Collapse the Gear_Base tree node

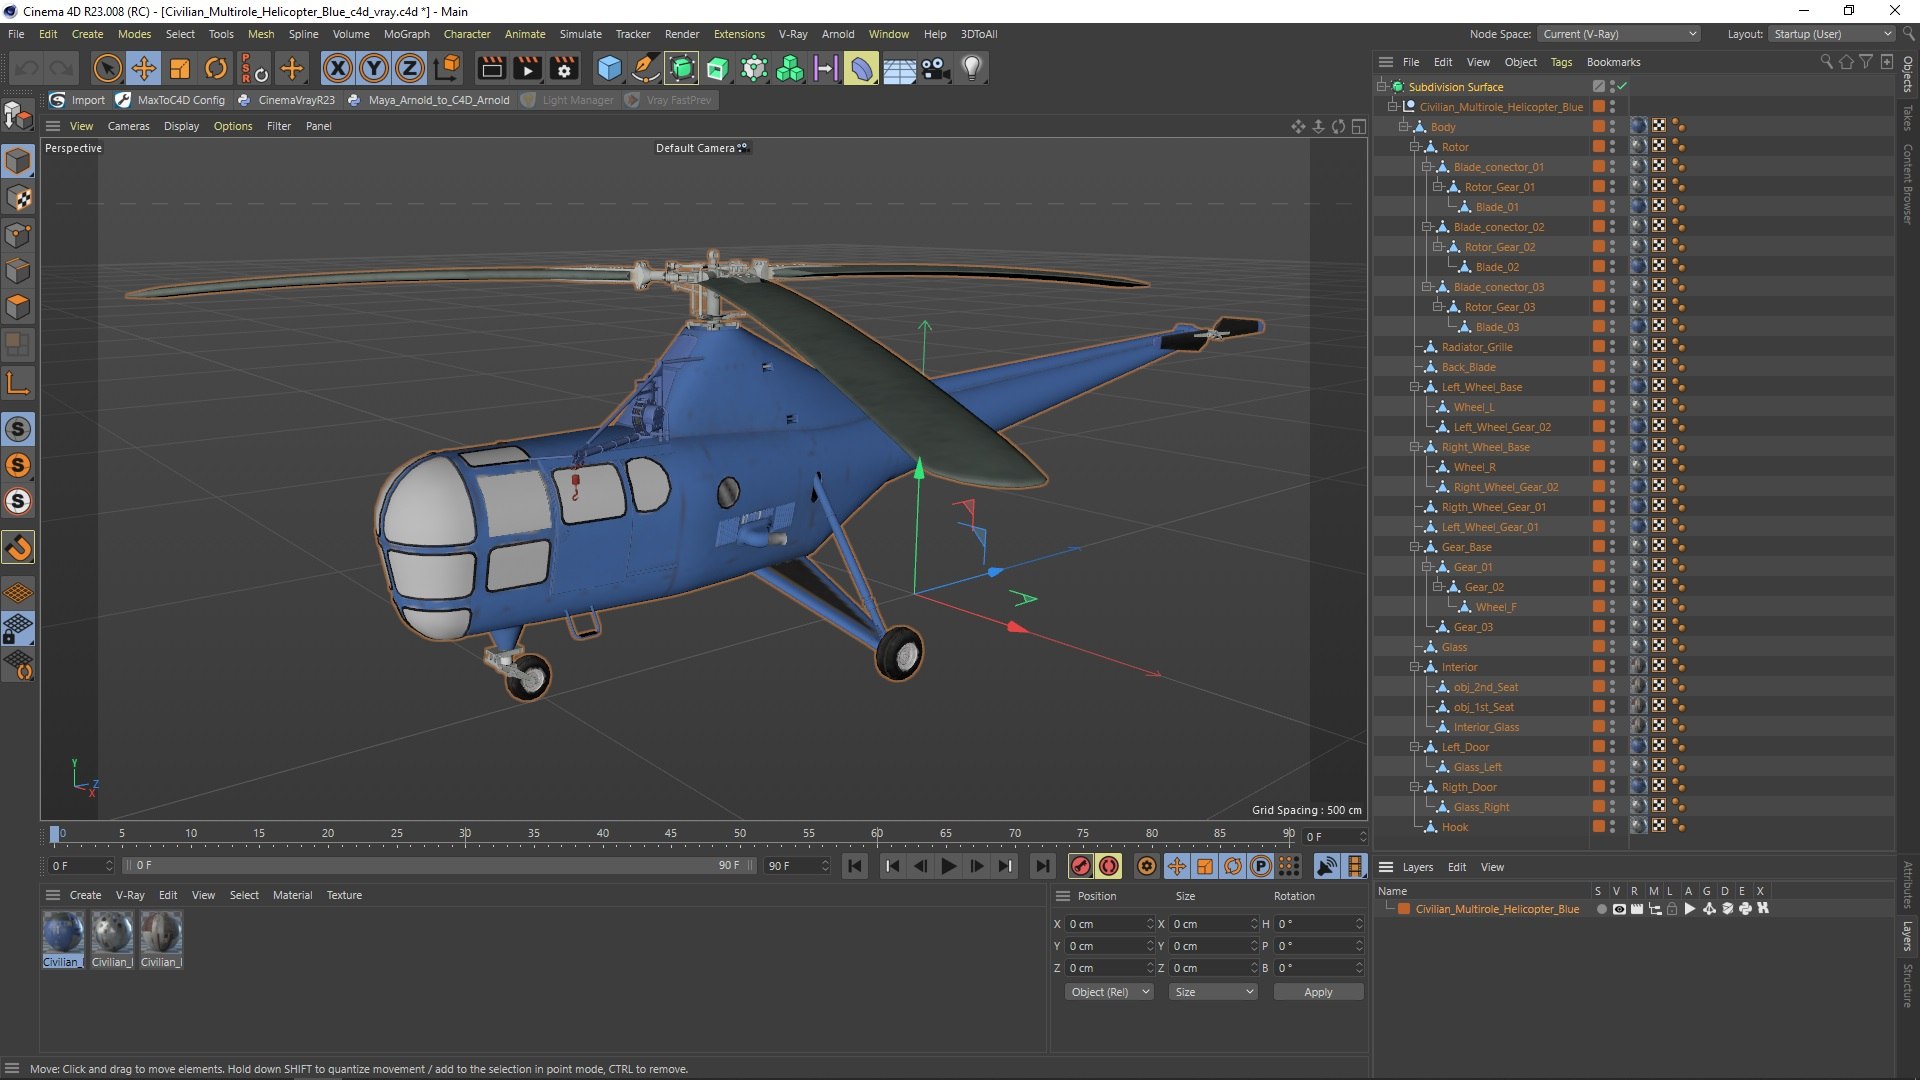click(1415, 547)
